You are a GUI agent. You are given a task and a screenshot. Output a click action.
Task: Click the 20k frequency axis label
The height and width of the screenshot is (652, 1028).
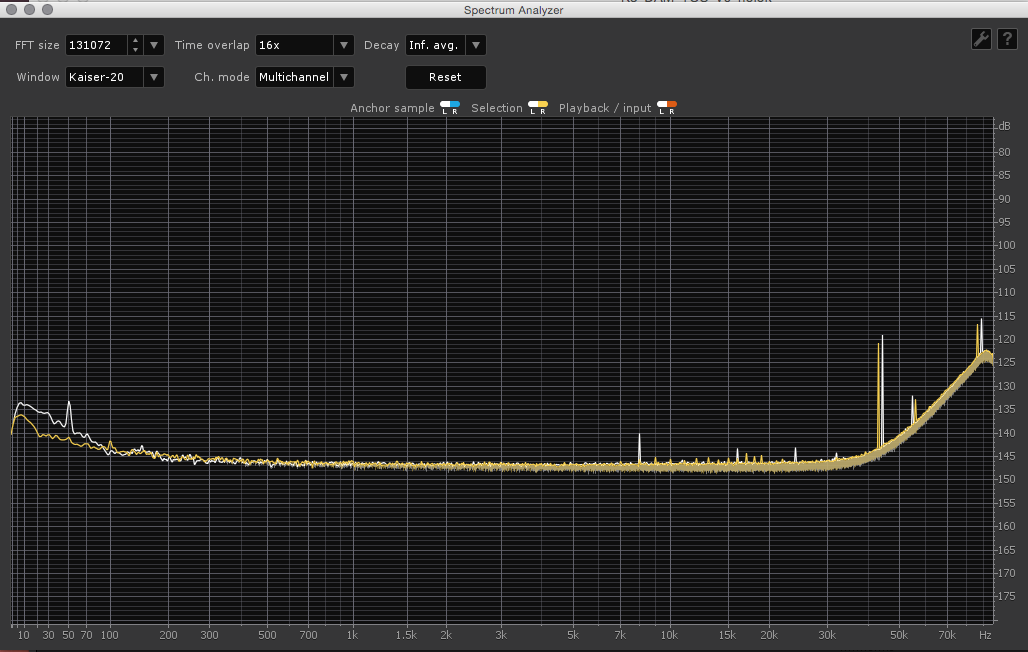(769, 635)
